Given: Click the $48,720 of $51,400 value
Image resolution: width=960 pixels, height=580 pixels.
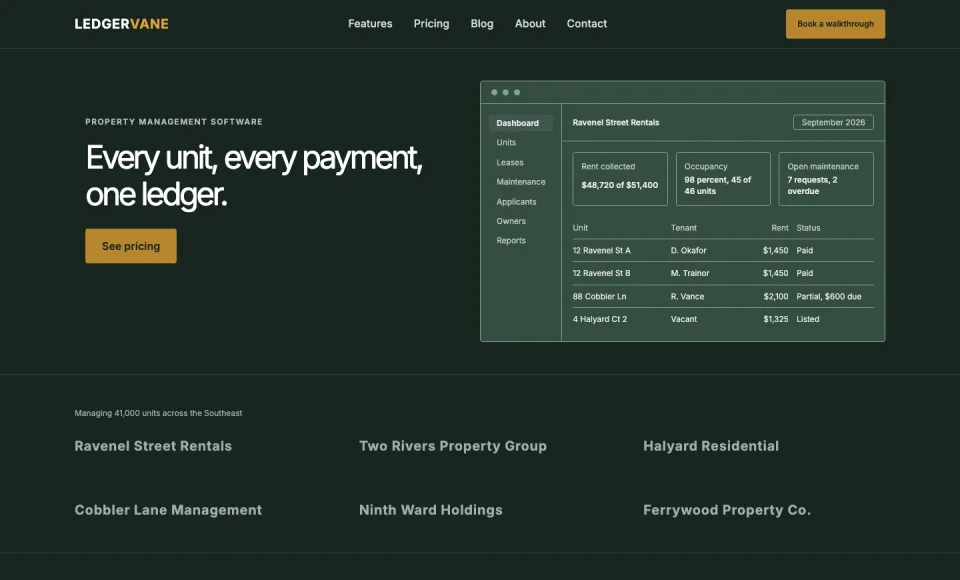Looking at the screenshot, I should point(620,185).
